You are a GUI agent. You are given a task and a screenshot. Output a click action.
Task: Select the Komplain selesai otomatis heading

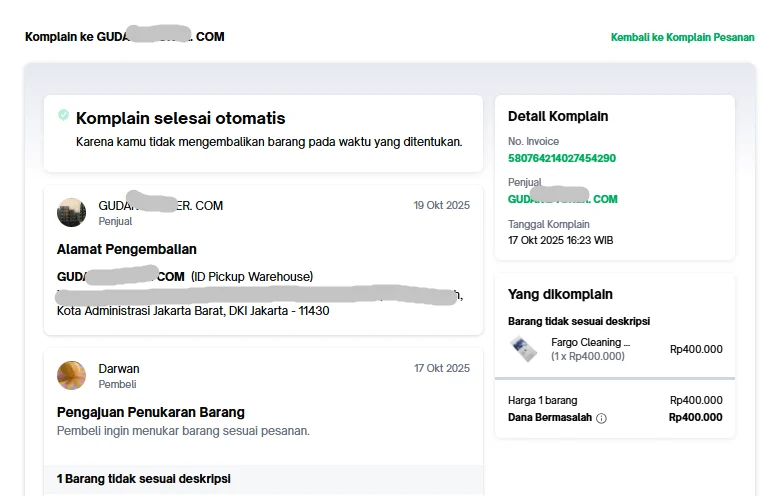[x=180, y=118]
